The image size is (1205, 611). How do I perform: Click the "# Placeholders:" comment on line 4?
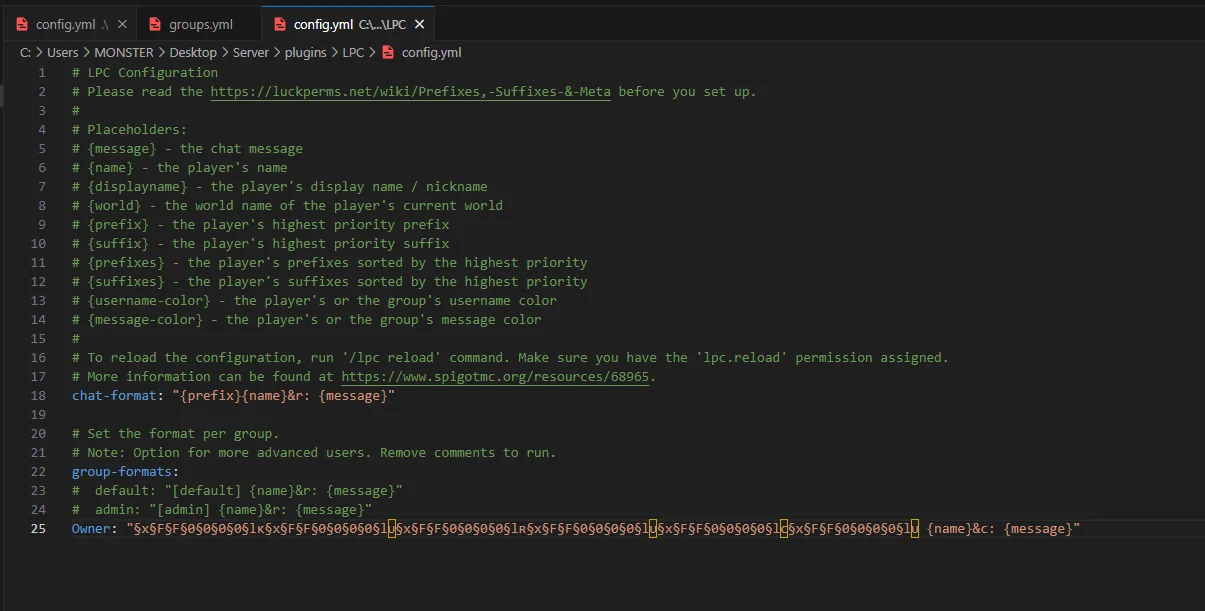click(130, 129)
